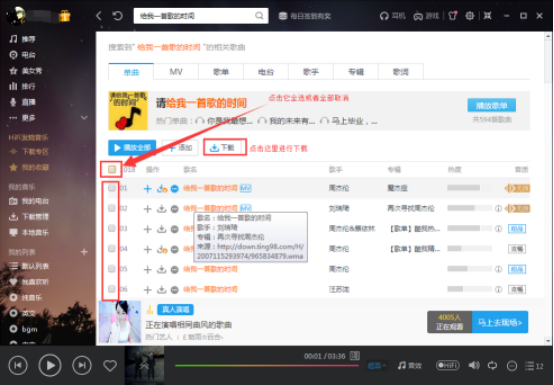
Task: Check the checkbox for song 03
Action: 112,229
